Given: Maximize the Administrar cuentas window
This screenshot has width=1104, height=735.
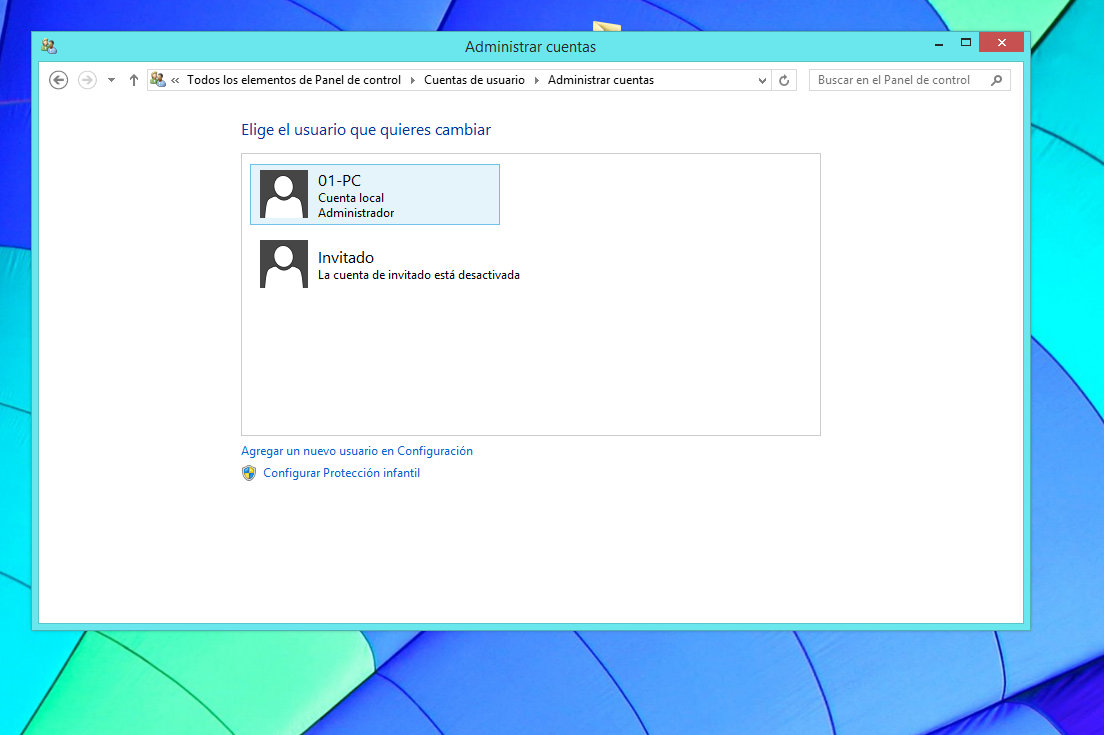Looking at the screenshot, I should (966, 43).
